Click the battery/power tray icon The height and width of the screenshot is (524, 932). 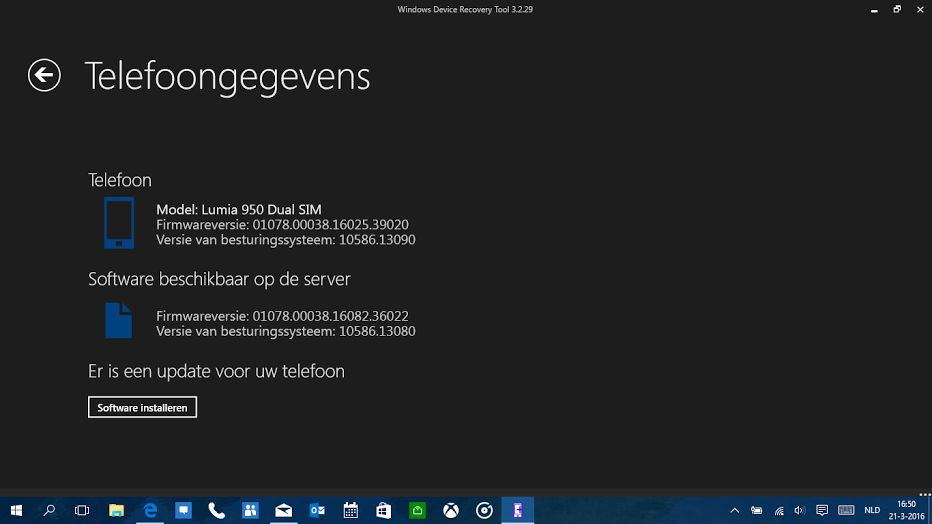tap(757, 510)
